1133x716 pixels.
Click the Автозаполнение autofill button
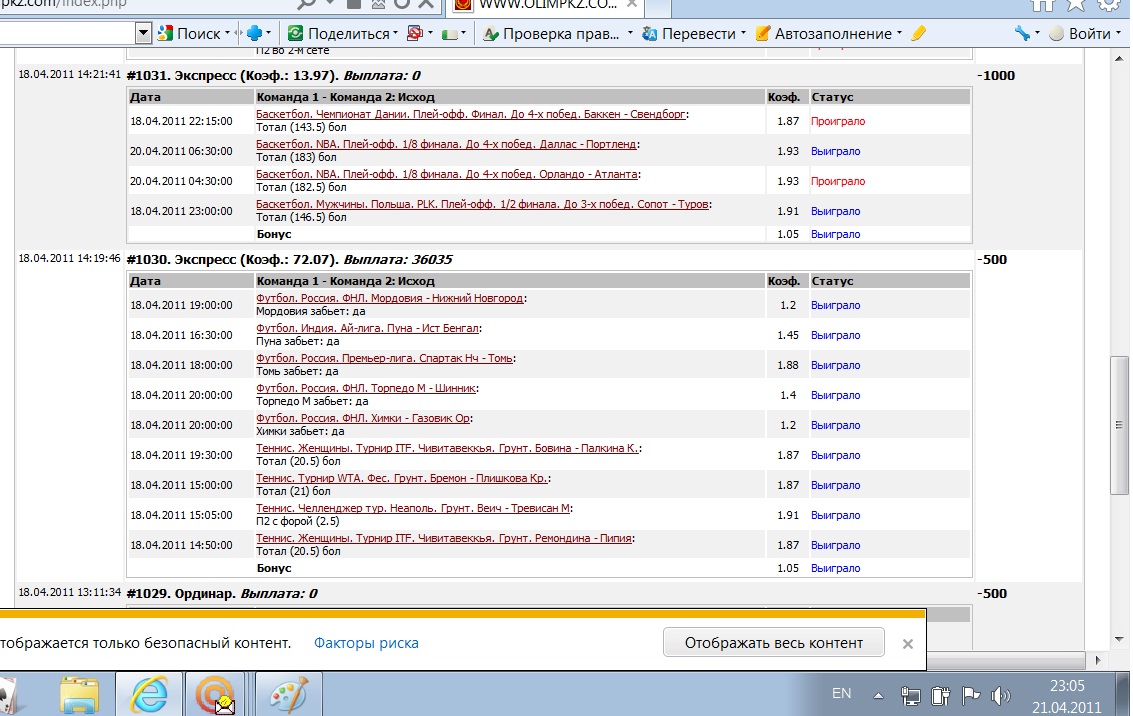tap(823, 33)
